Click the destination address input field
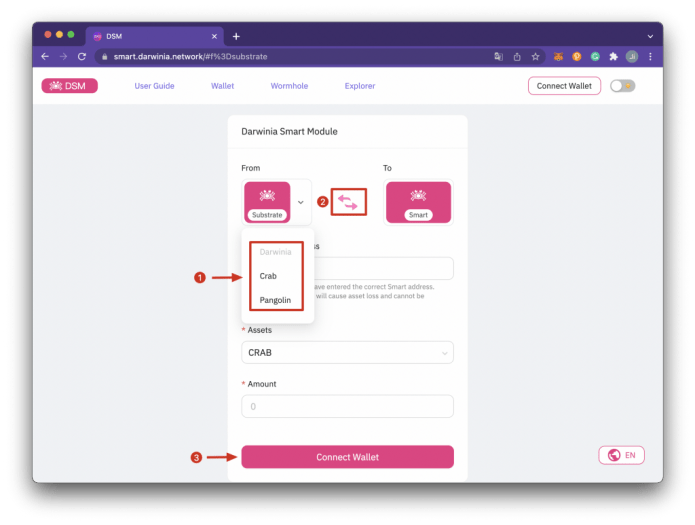This screenshot has height=525, width=695. click(384, 268)
